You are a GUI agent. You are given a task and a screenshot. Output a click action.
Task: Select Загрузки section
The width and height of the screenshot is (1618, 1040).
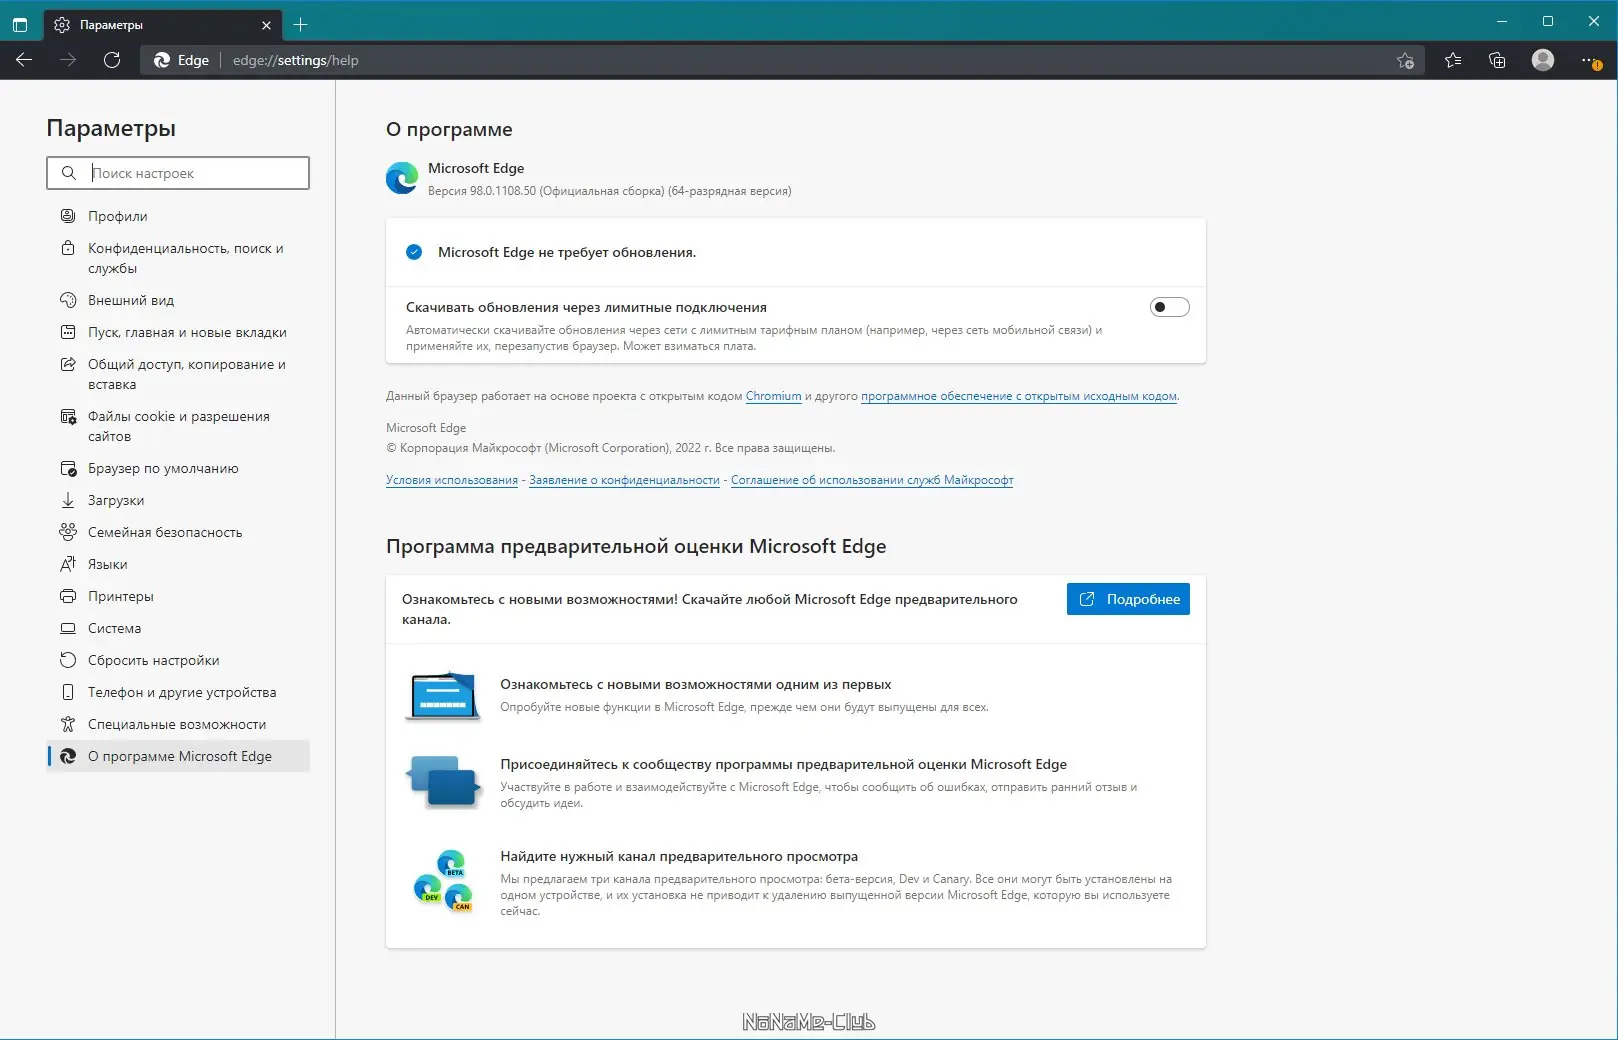[x=178, y=500]
